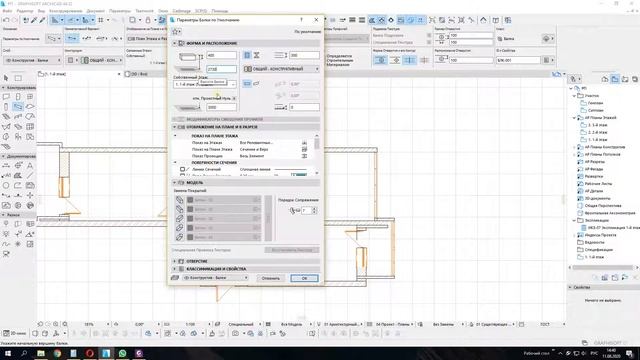
Task: Open taskbar search magnifier
Action: click(24, 353)
